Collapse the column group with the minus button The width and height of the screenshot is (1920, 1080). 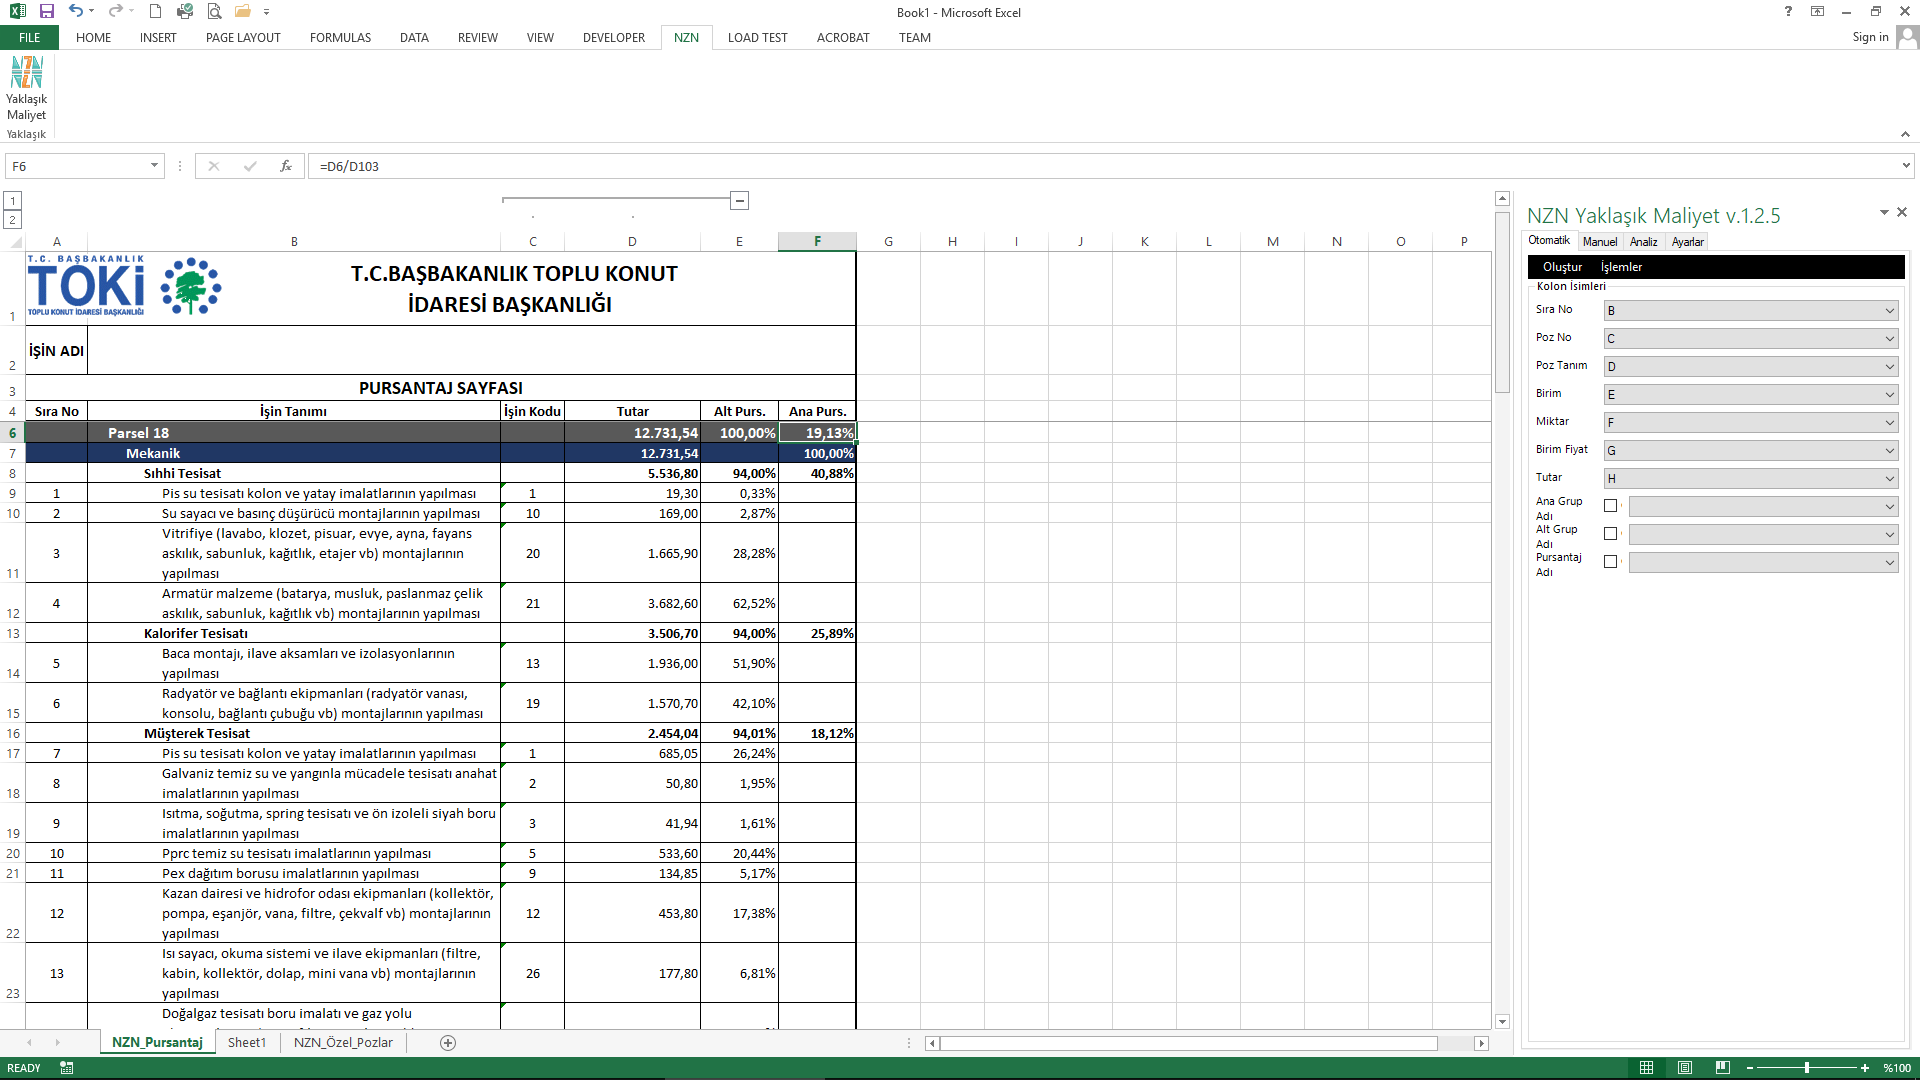click(x=740, y=201)
